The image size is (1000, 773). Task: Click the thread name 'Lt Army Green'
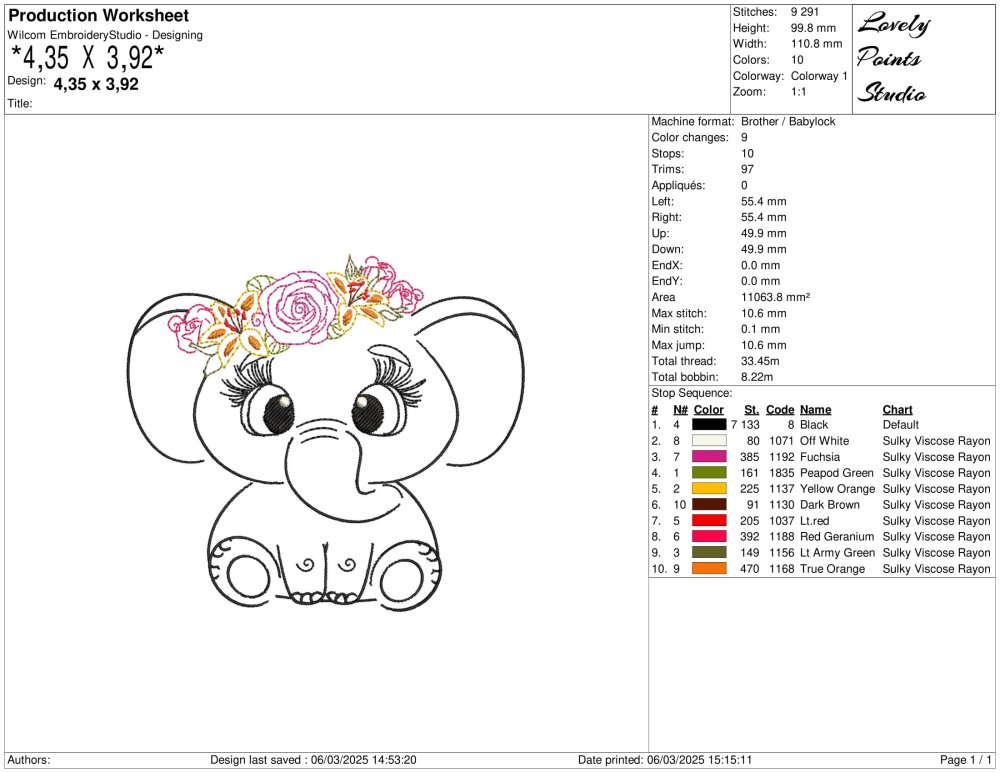click(837, 552)
